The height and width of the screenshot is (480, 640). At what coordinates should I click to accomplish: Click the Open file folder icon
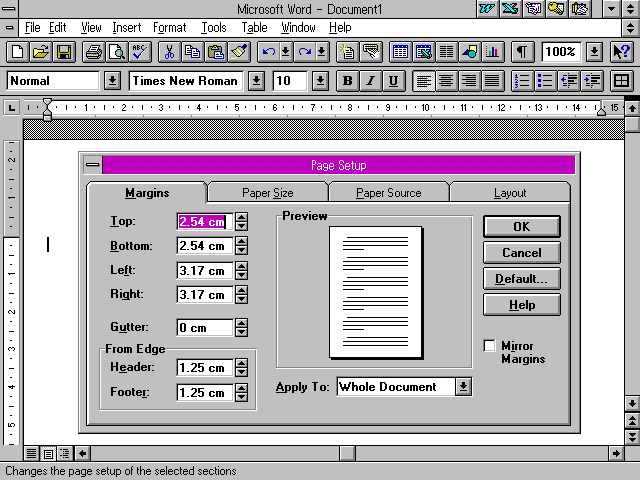click(x=41, y=52)
